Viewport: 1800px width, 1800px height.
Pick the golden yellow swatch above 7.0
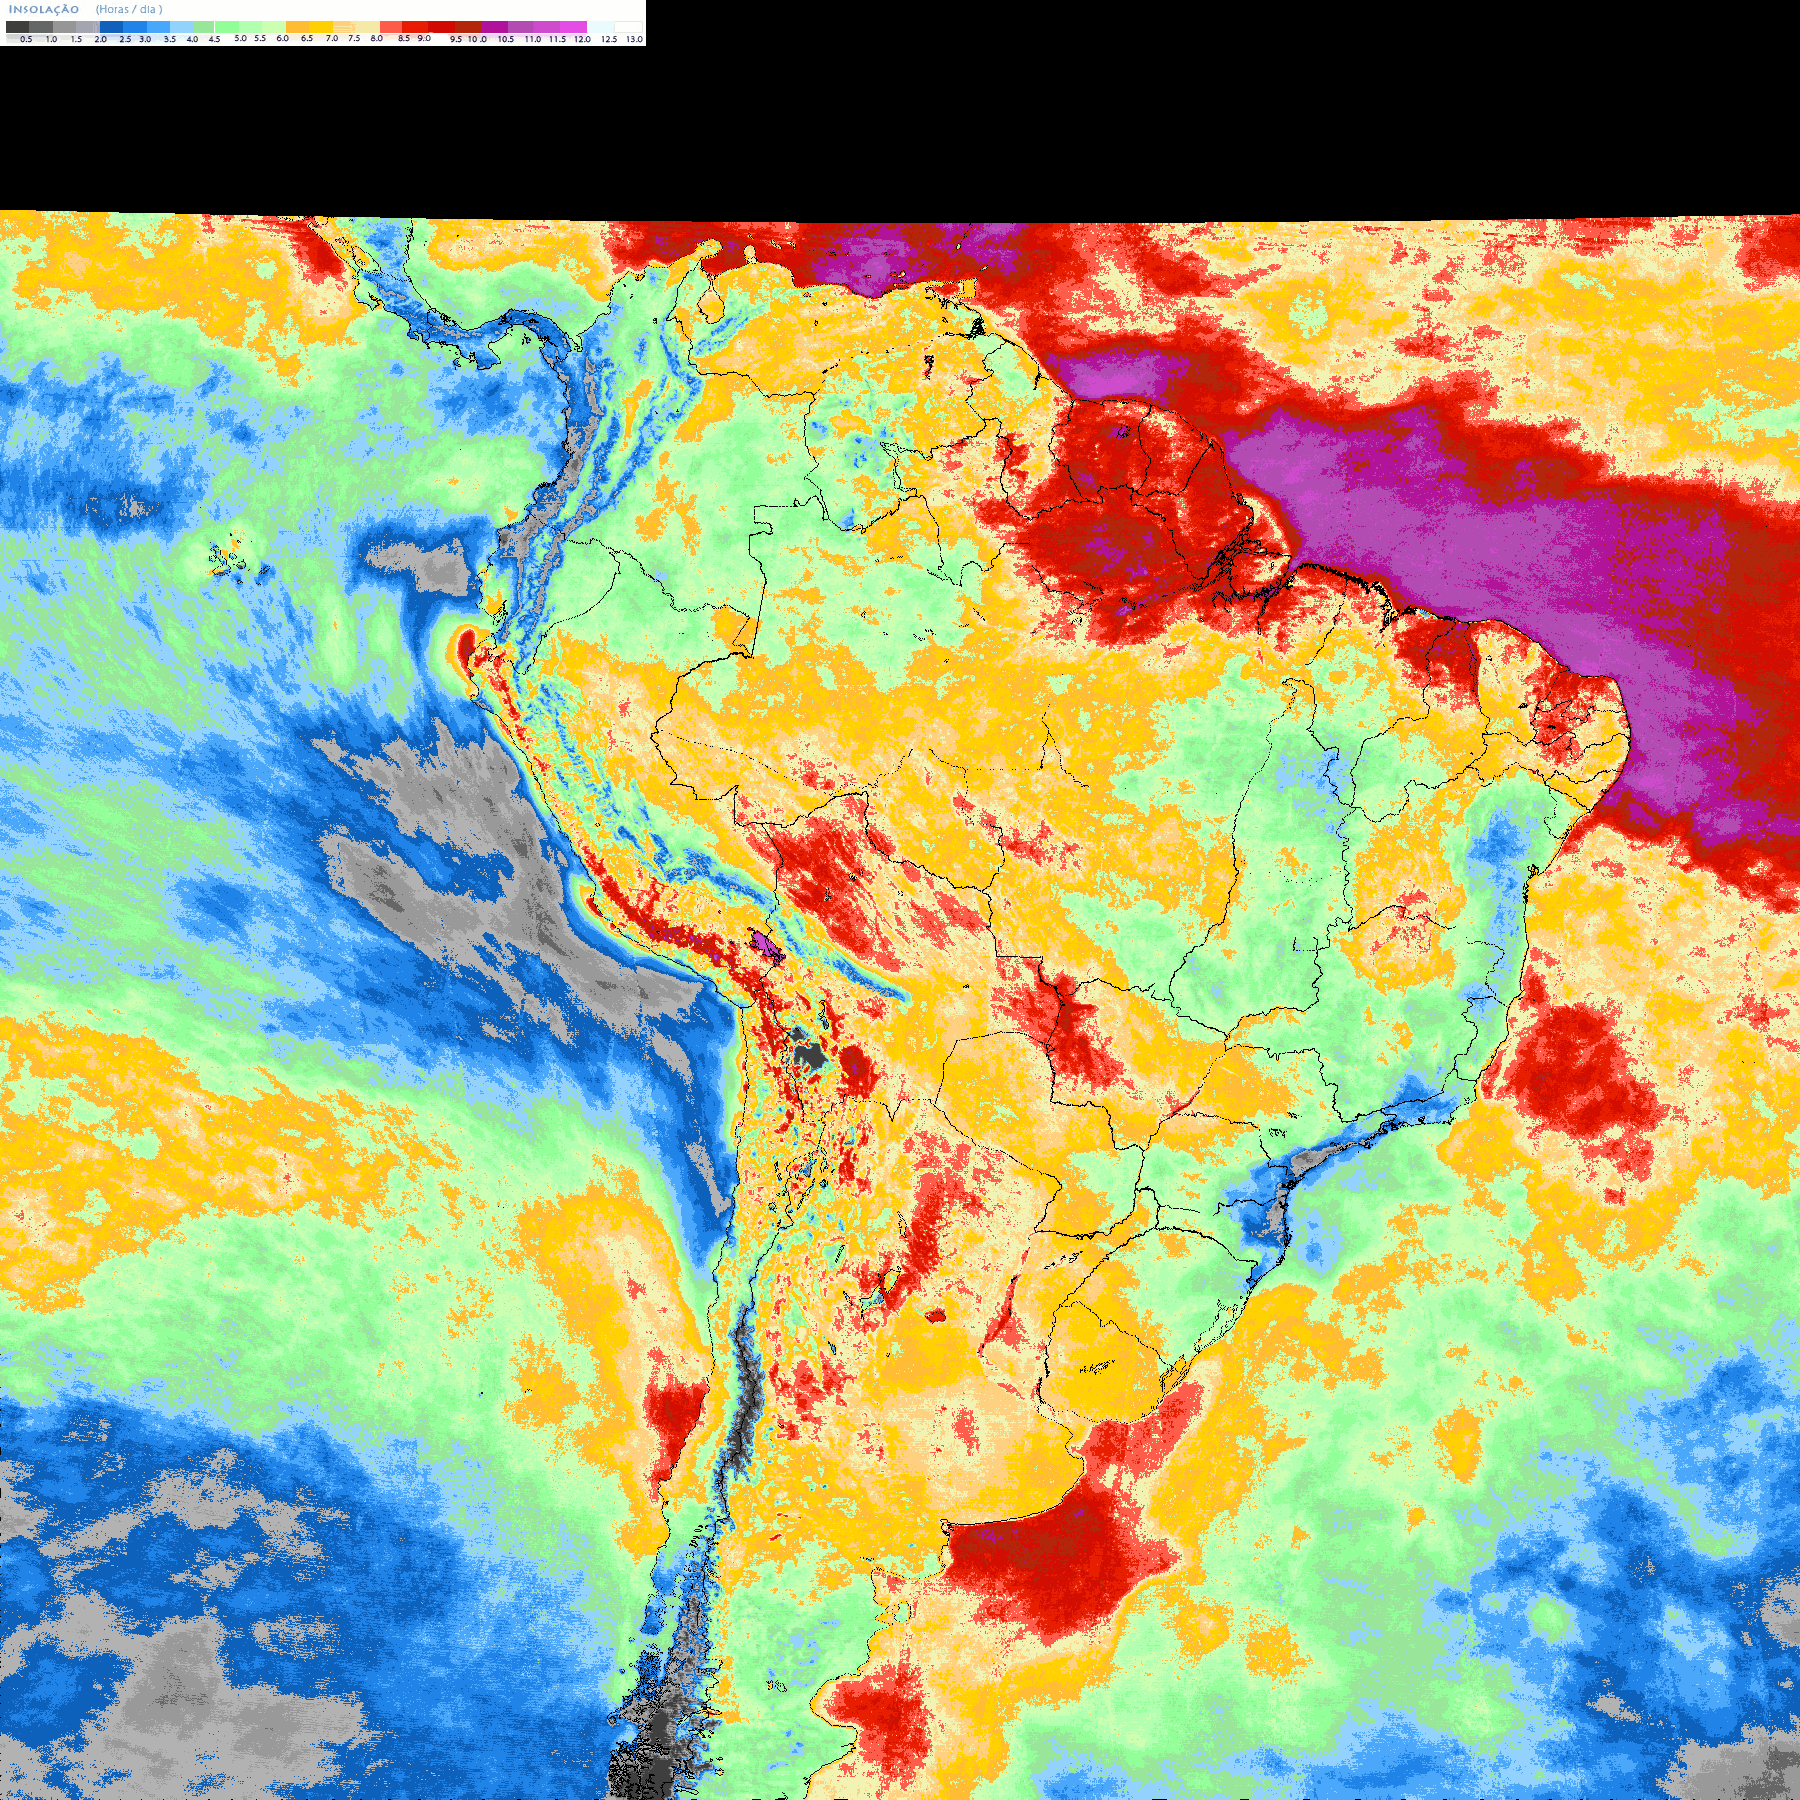pos(321,27)
